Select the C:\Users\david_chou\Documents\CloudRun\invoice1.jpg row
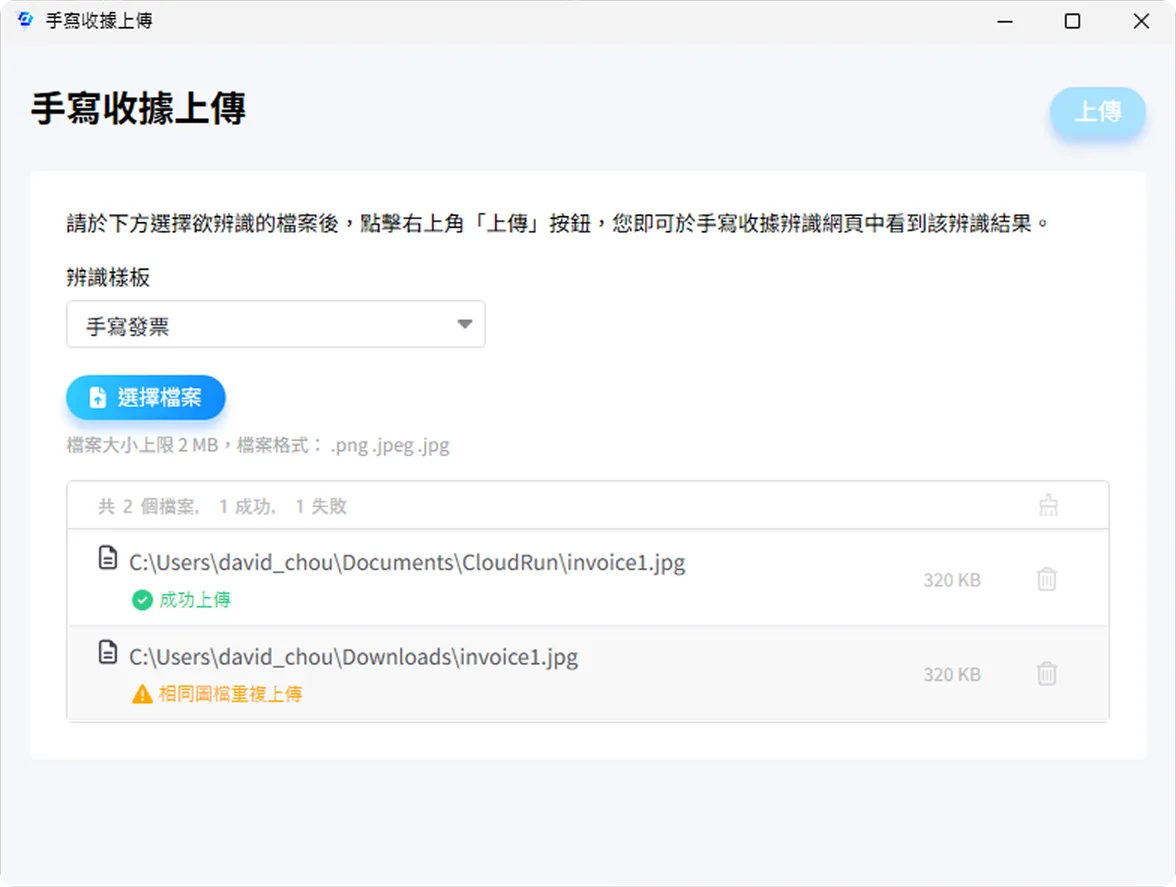Viewport: 1176px width, 887px height. click(x=588, y=578)
